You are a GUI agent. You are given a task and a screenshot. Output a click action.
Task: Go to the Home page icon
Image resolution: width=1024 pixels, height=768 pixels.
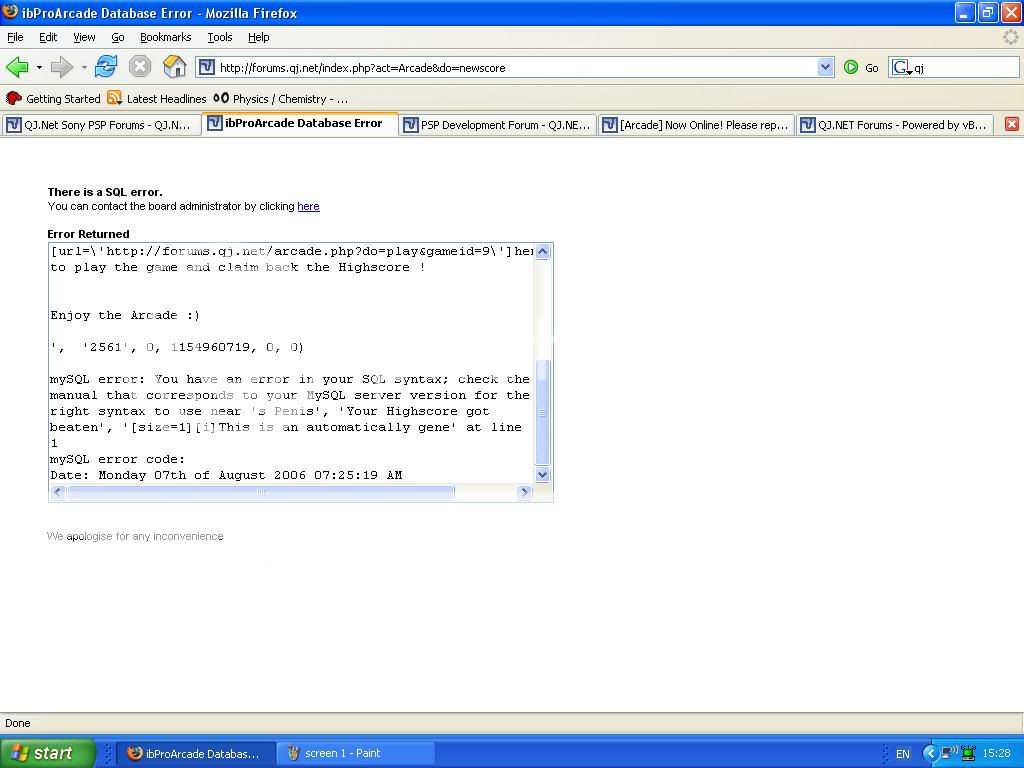[x=175, y=67]
